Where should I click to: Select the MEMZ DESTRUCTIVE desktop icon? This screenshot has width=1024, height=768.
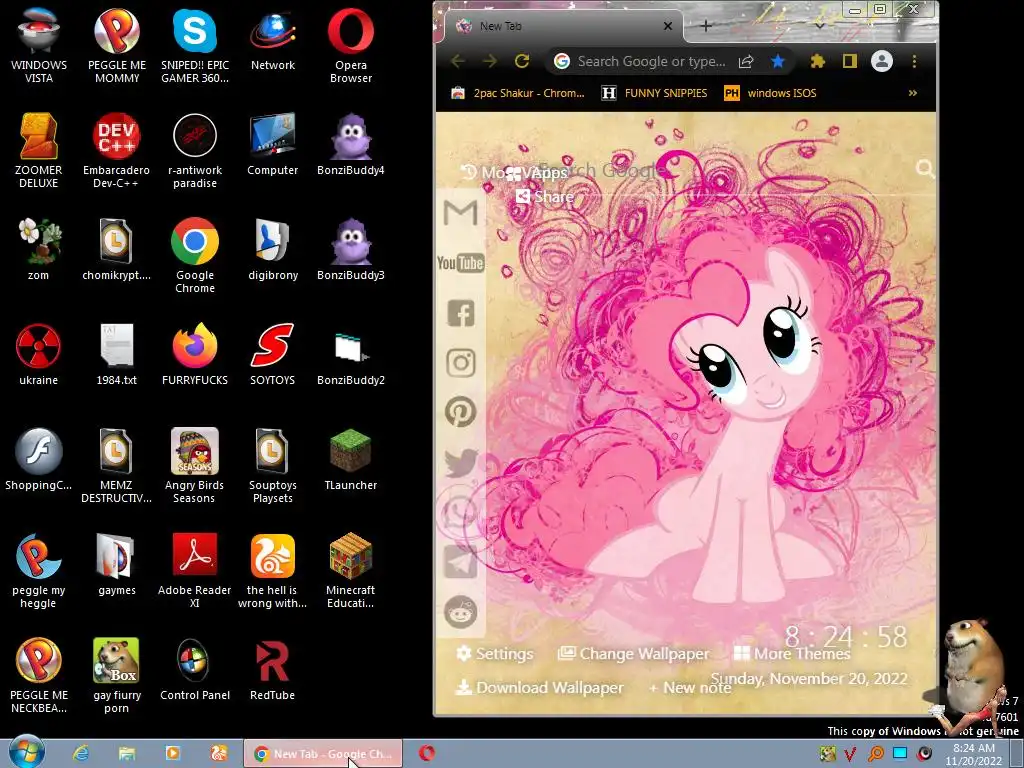pyautogui.click(x=116, y=466)
